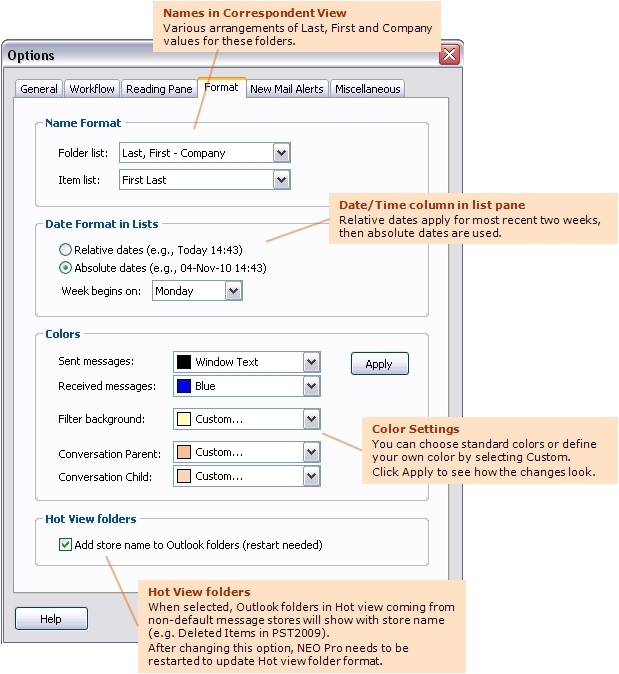Expand the Folder list name format dropdown
The height and width of the screenshot is (674, 619).
coord(282,153)
